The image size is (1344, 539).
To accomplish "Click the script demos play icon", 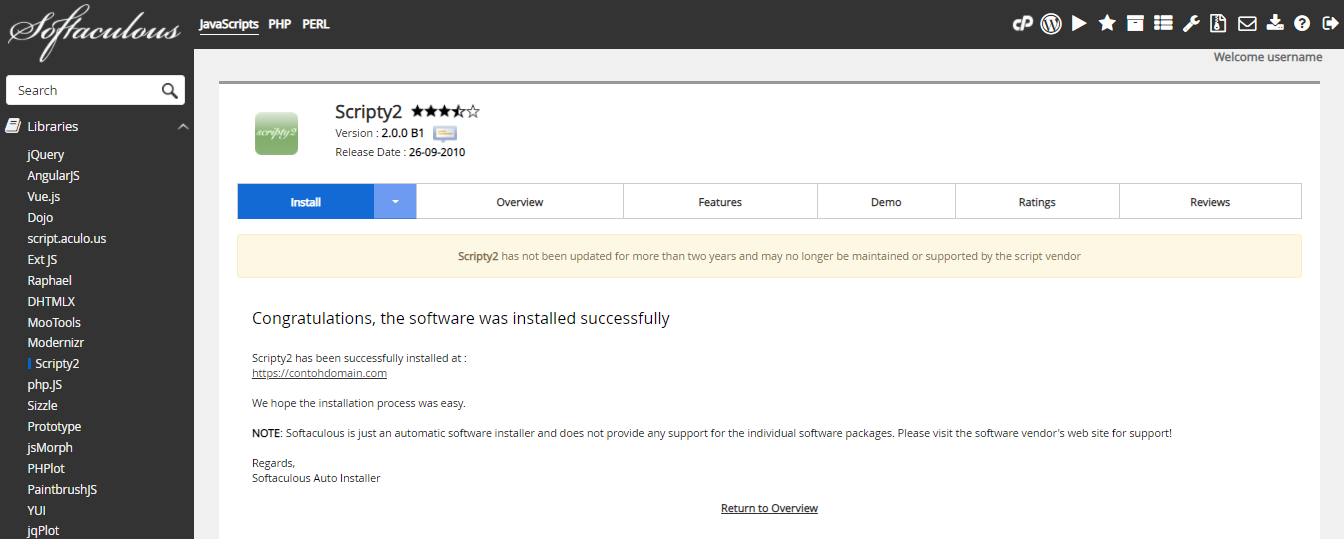I will [x=1079, y=24].
